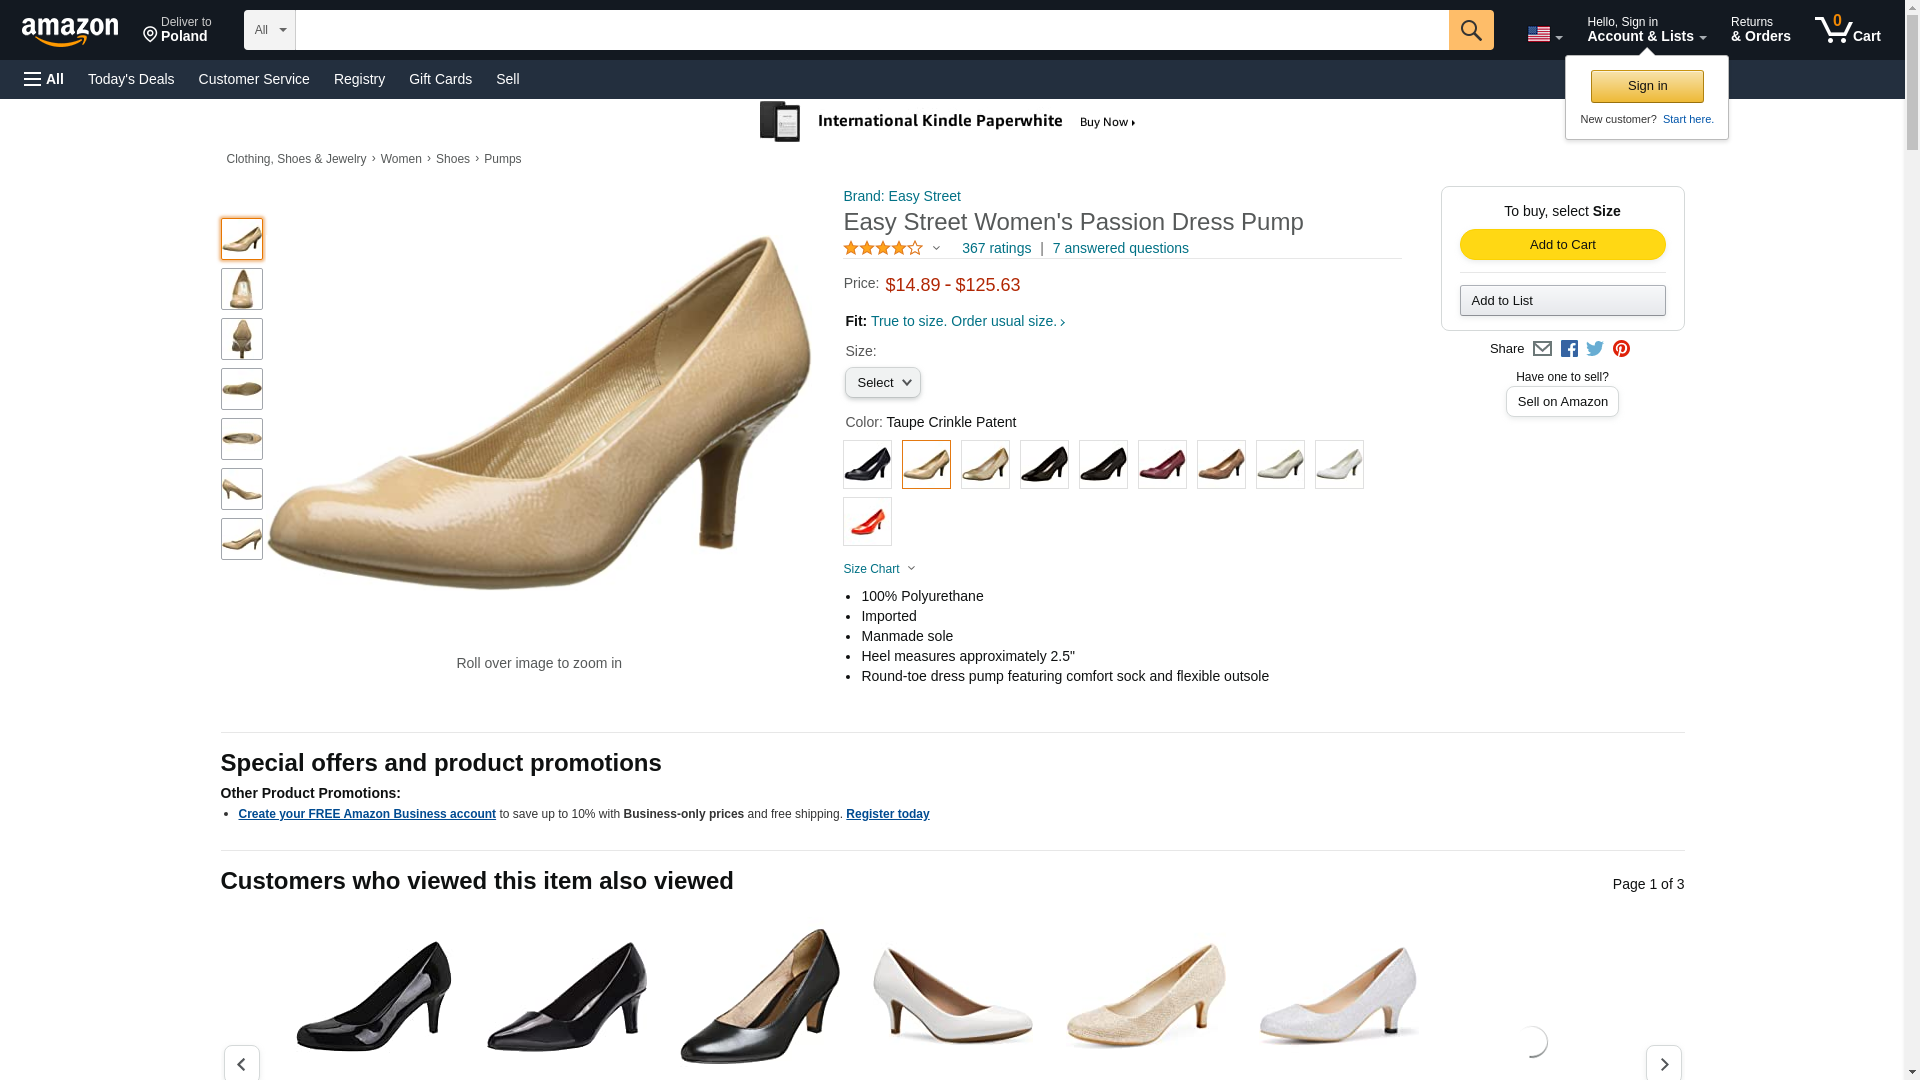The height and width of the screenshot is (1080, 1920).
Task: Open Today's Deals in the navigation bar
Action: point(131,79)
